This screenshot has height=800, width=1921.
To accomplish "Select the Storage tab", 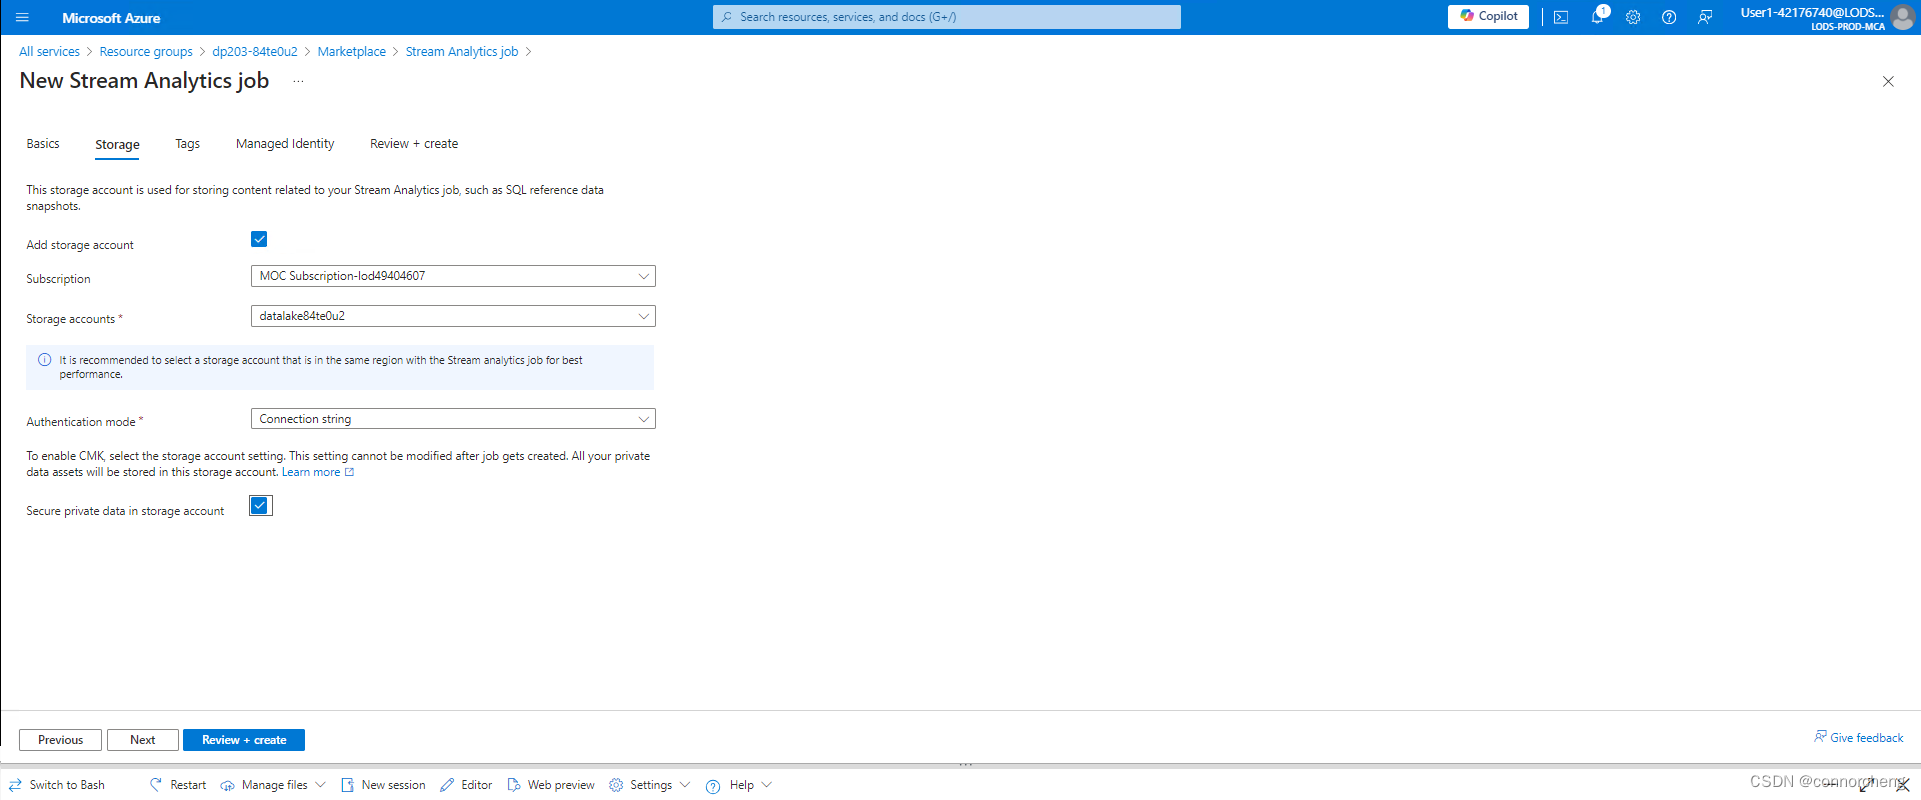I will (117, 145).
